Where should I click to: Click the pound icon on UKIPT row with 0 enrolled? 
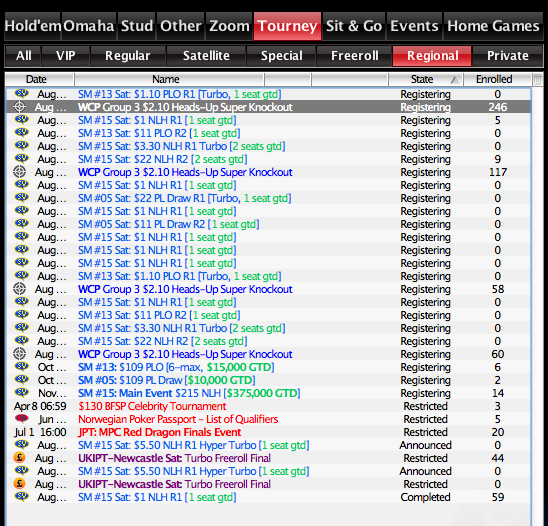pos(20,483)
